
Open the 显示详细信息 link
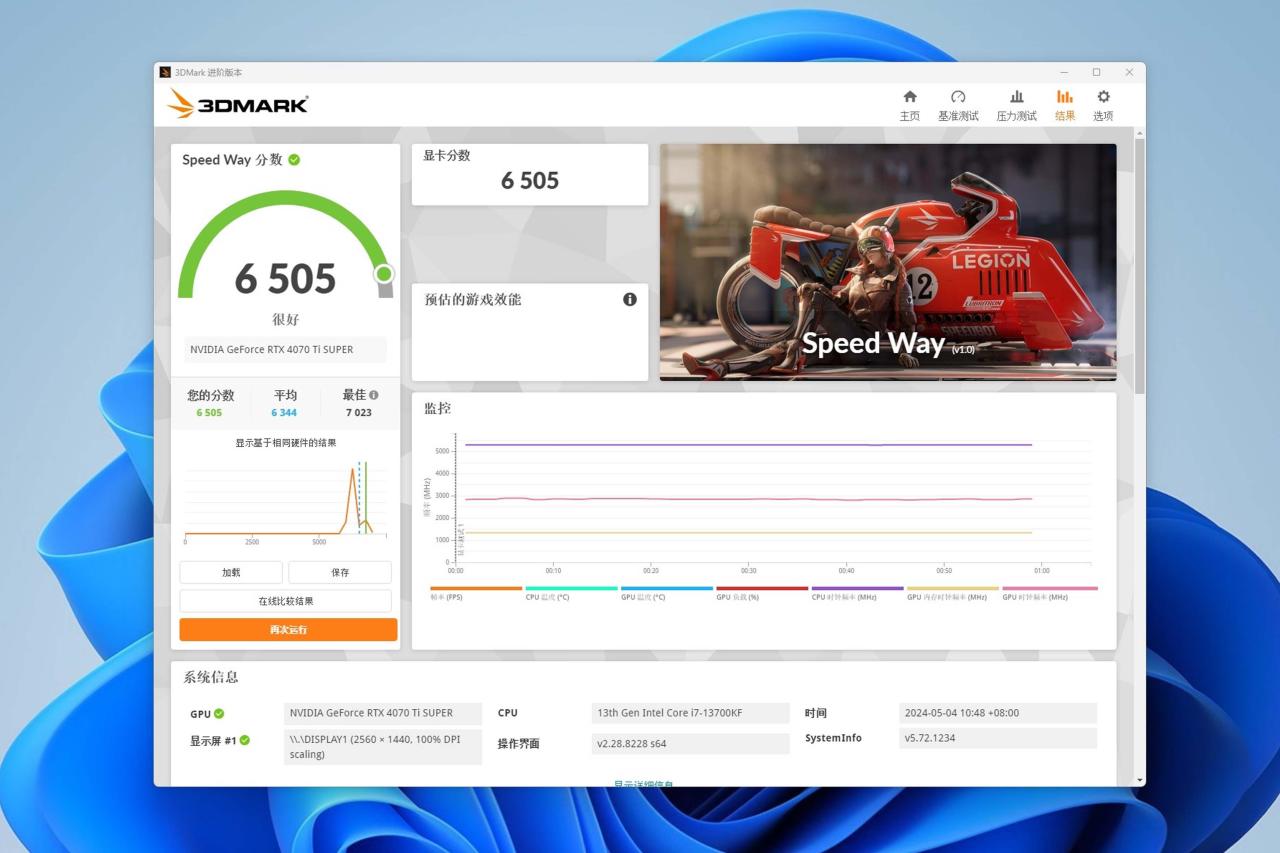pos(643,784)
